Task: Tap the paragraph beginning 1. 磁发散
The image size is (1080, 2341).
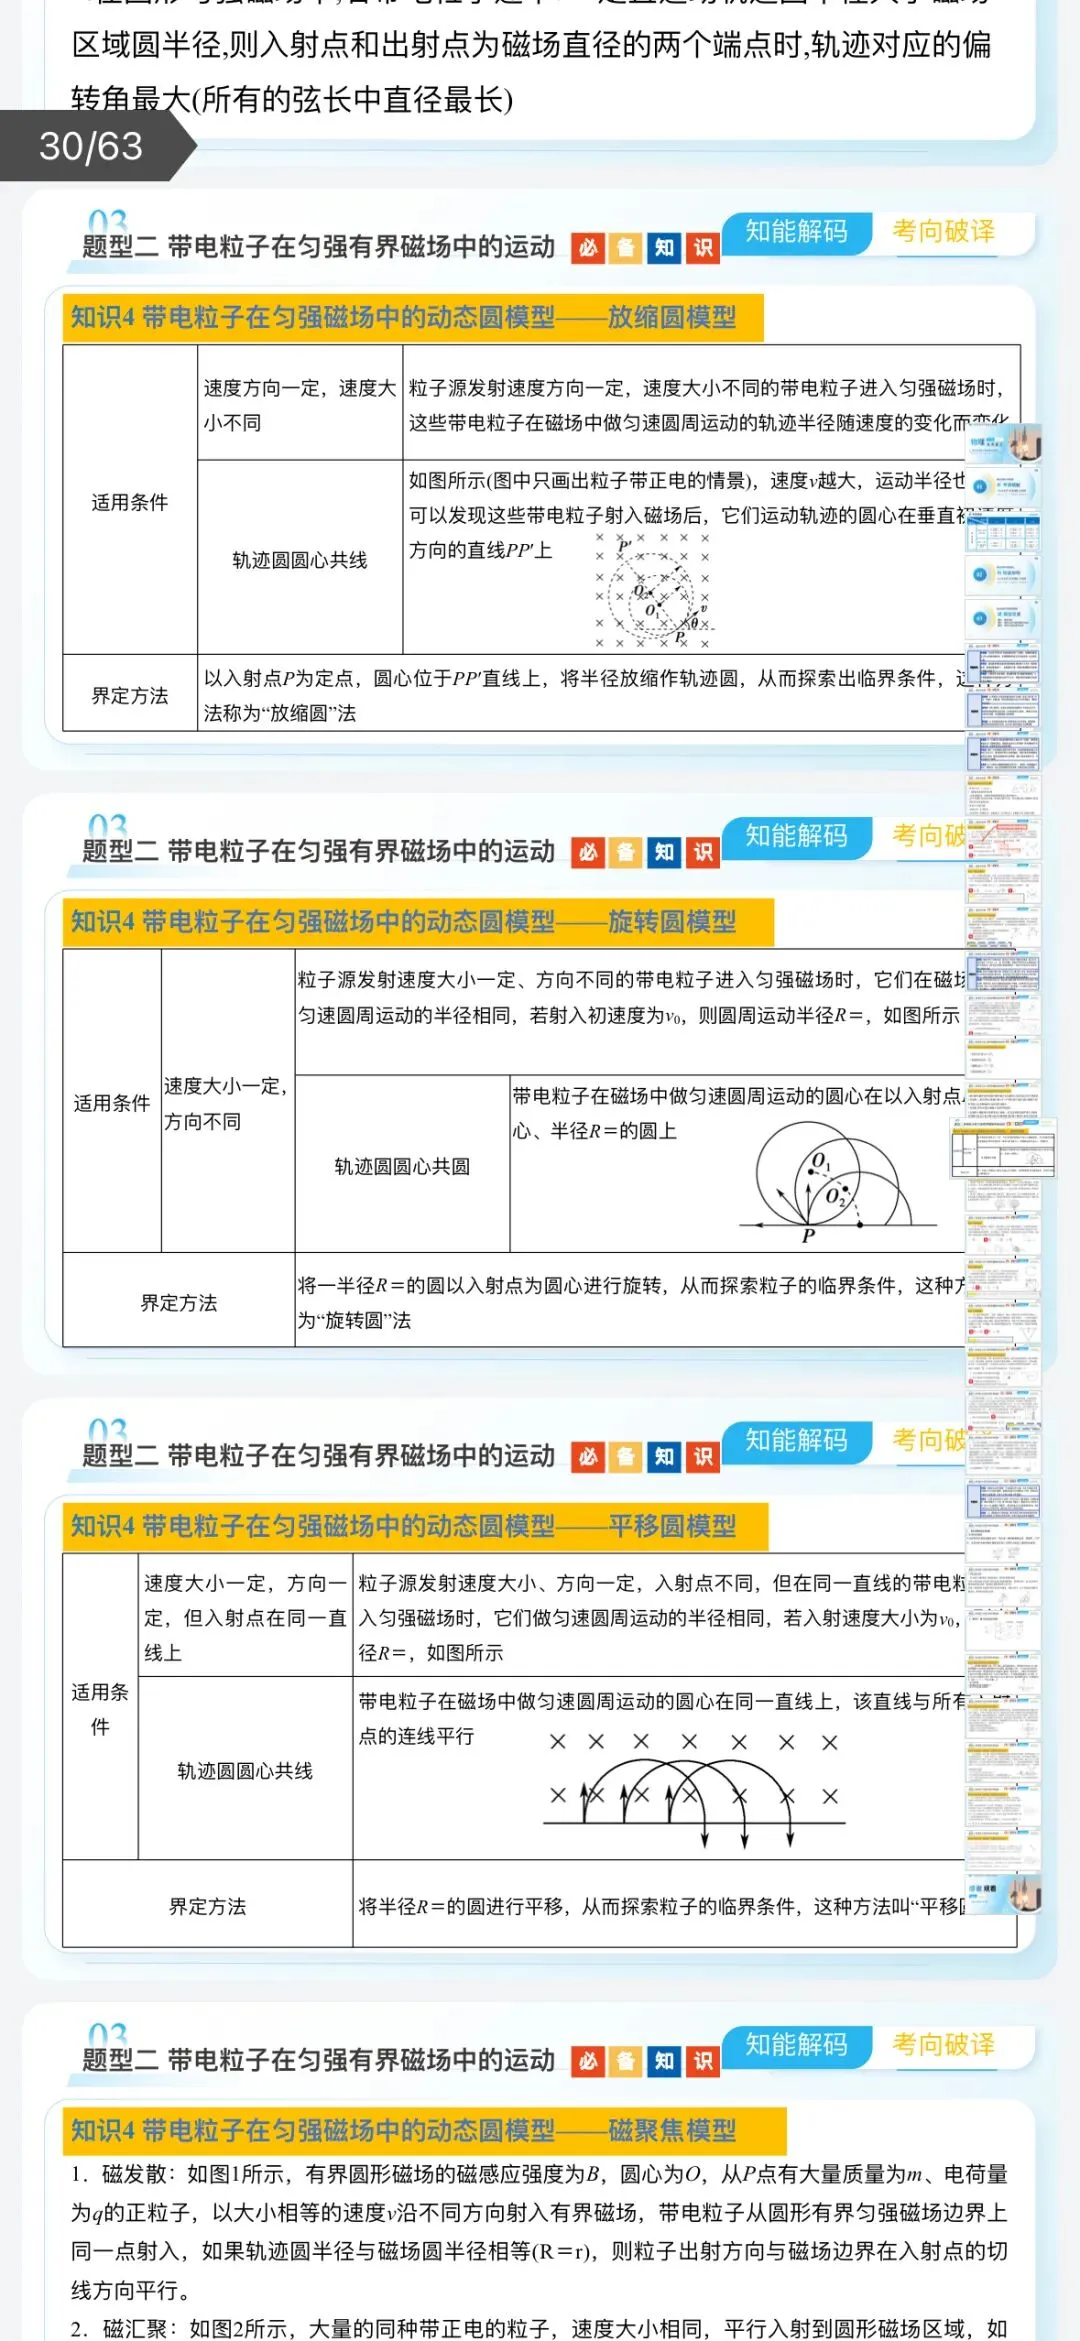Action: coord(539,2230)
